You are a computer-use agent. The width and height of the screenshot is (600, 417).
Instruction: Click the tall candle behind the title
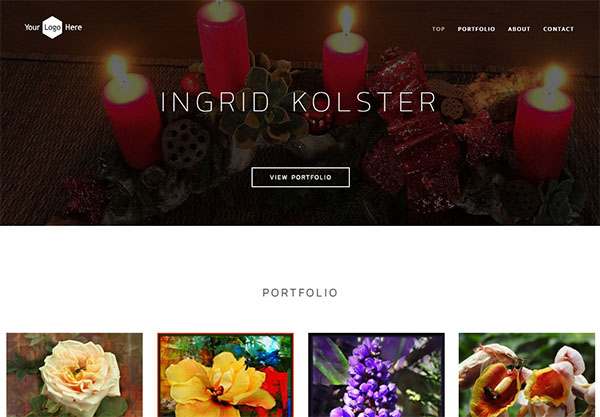point(223,46)
